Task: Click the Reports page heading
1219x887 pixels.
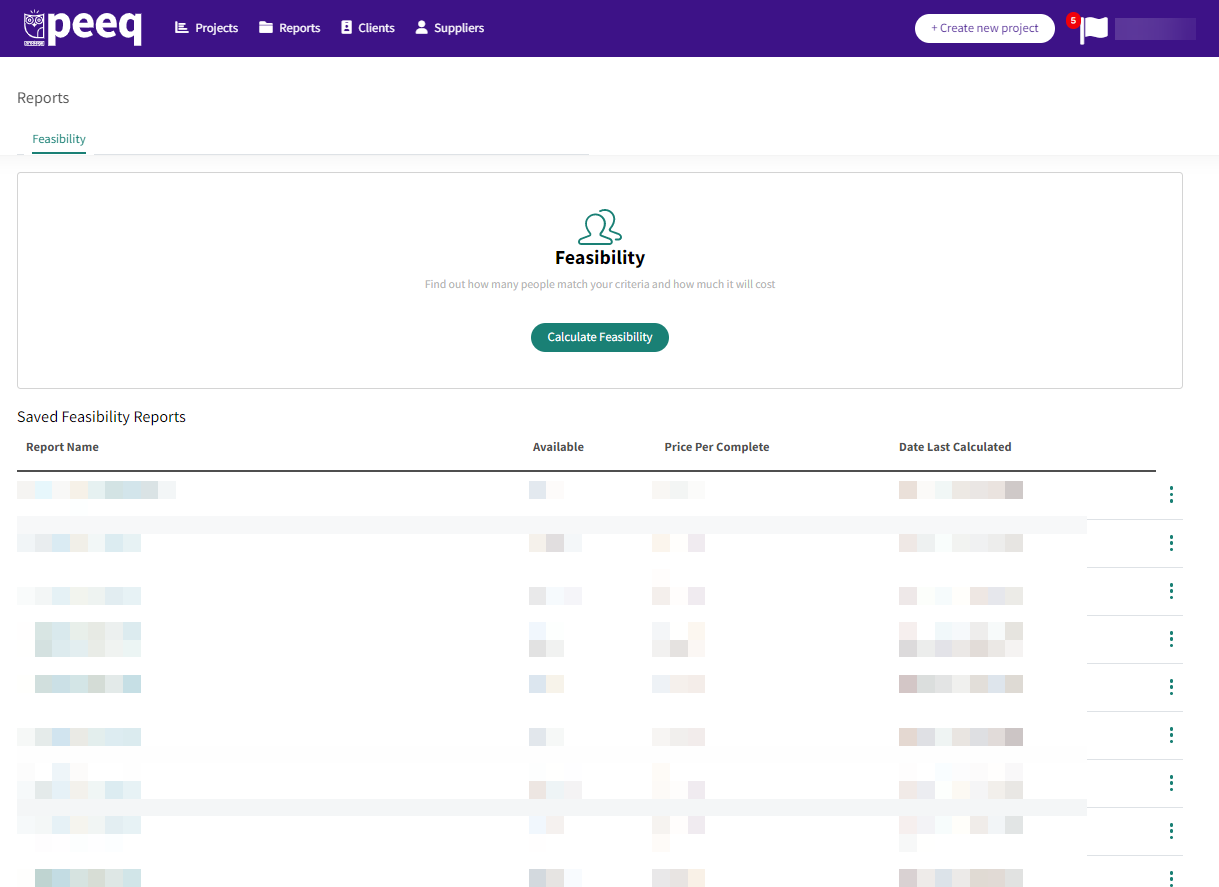Action: tap(43, 98)
